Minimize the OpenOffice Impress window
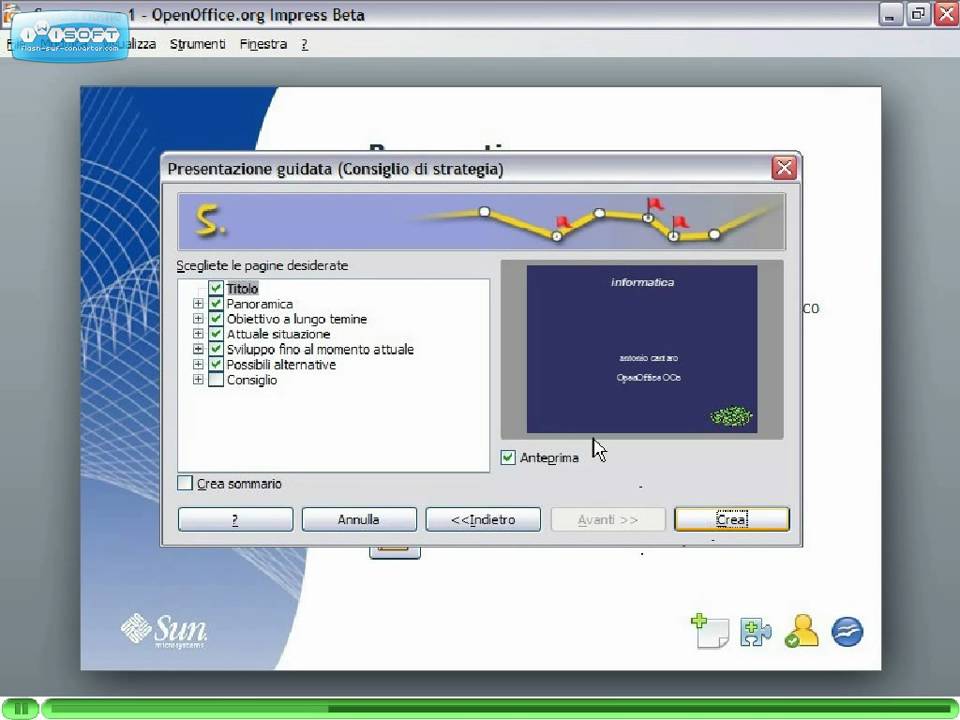The height and width of the screenshot is (720, 960). pos(890,13)
